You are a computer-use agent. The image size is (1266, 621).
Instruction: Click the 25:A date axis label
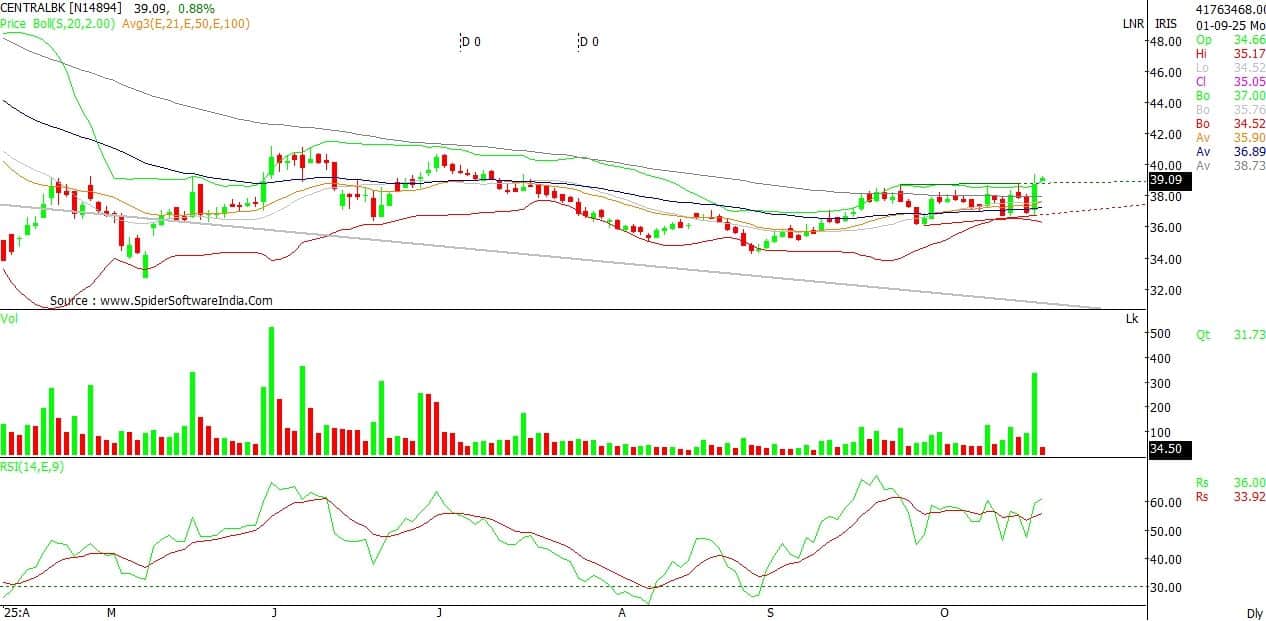click(16, 611)
